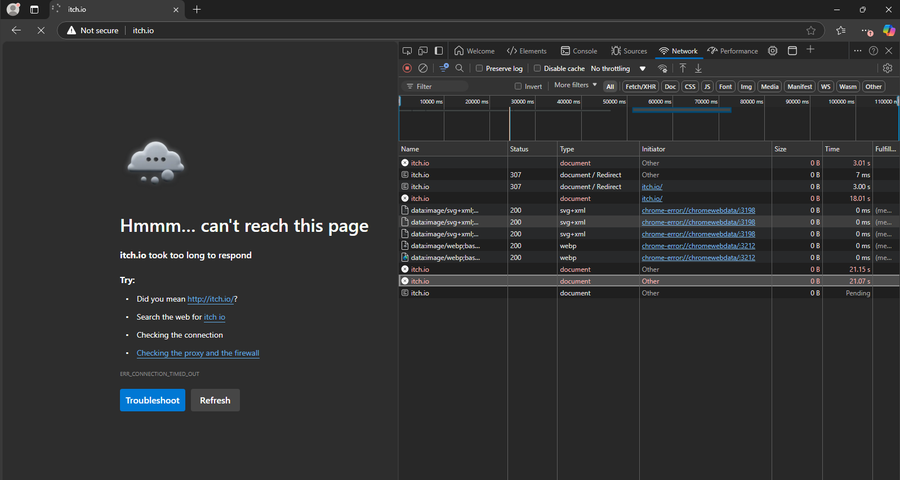Toggle the JS type filter
The width and height of the screenshot is (900, 480).
[707, 87]
